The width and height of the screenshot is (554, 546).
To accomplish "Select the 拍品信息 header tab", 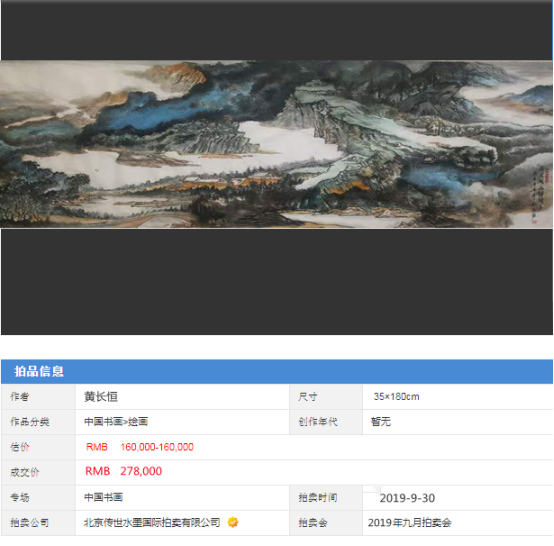I will (x=39, y=371).
